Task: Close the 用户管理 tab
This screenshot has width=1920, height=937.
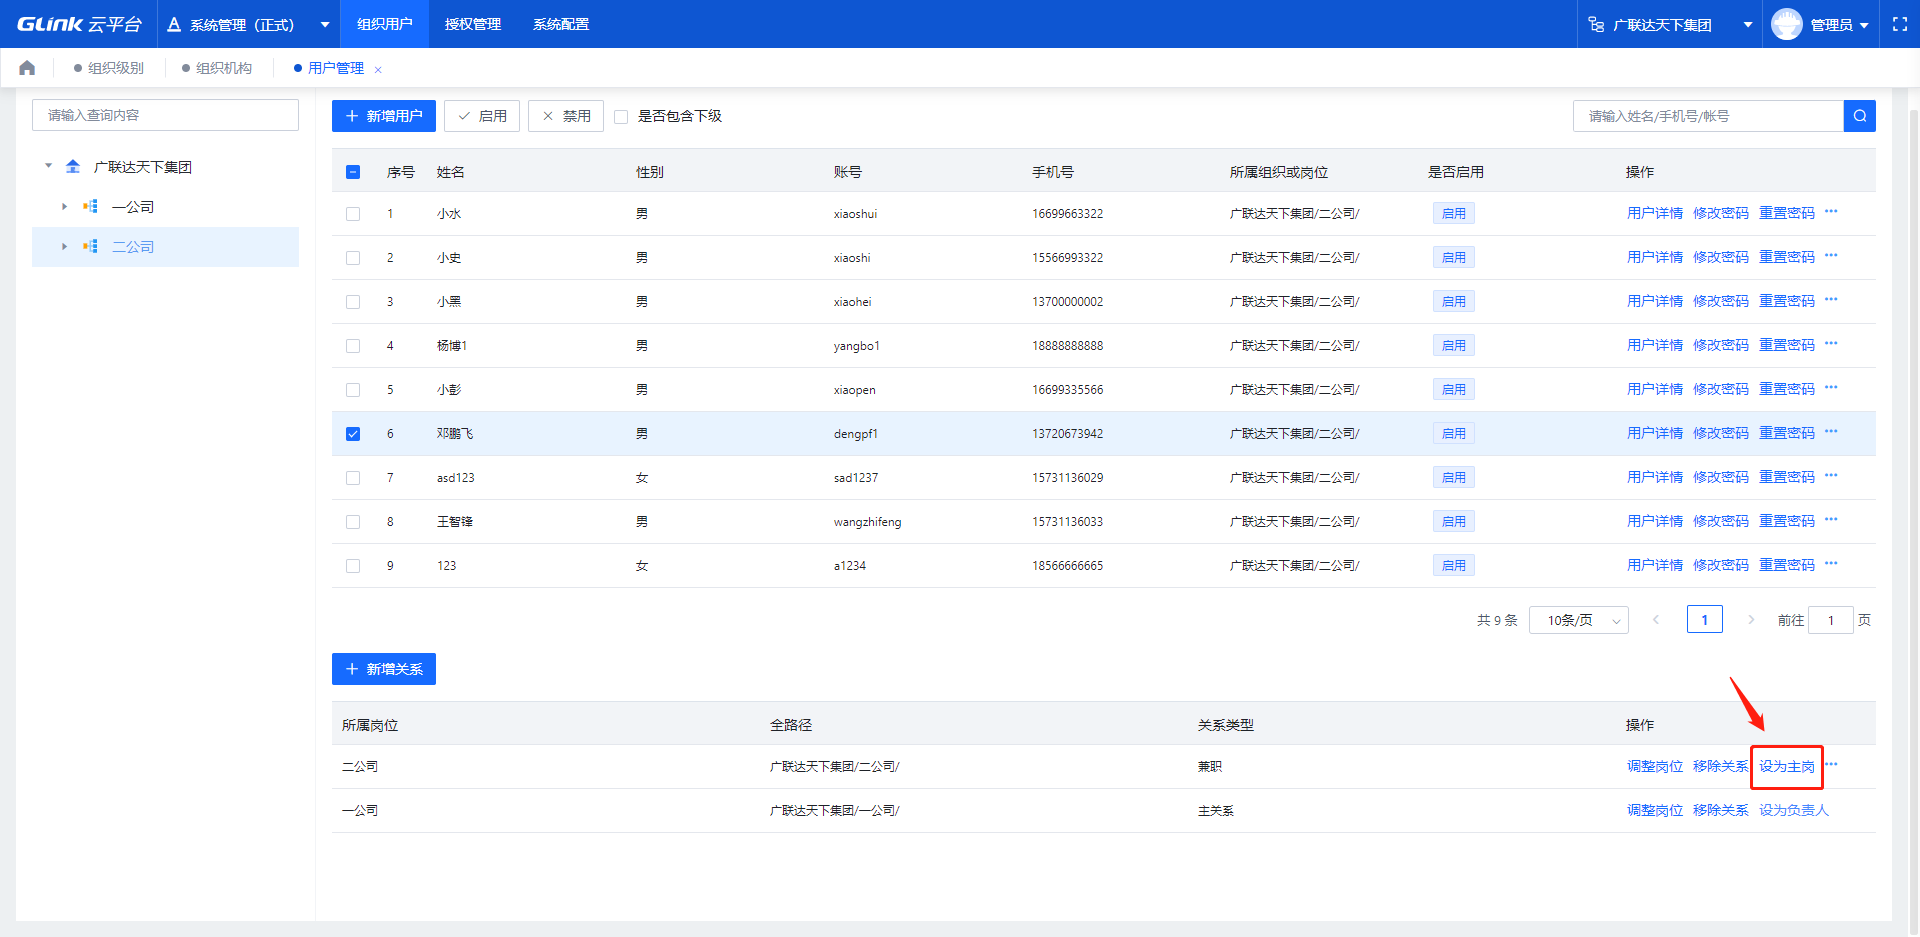Action: click(x=378, y=69)
